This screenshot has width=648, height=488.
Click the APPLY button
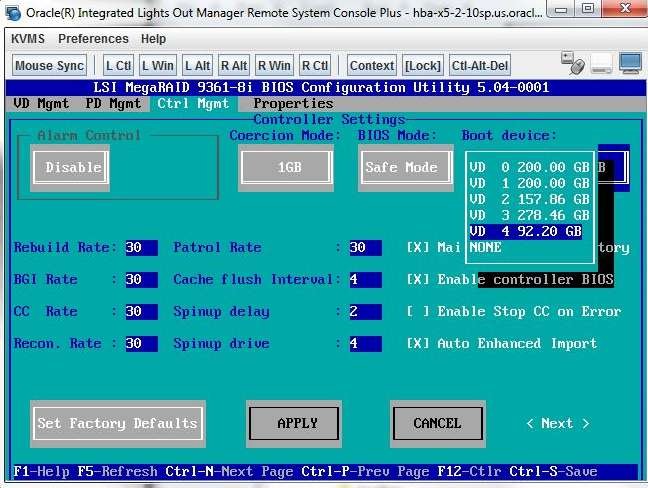pos(294,423)
